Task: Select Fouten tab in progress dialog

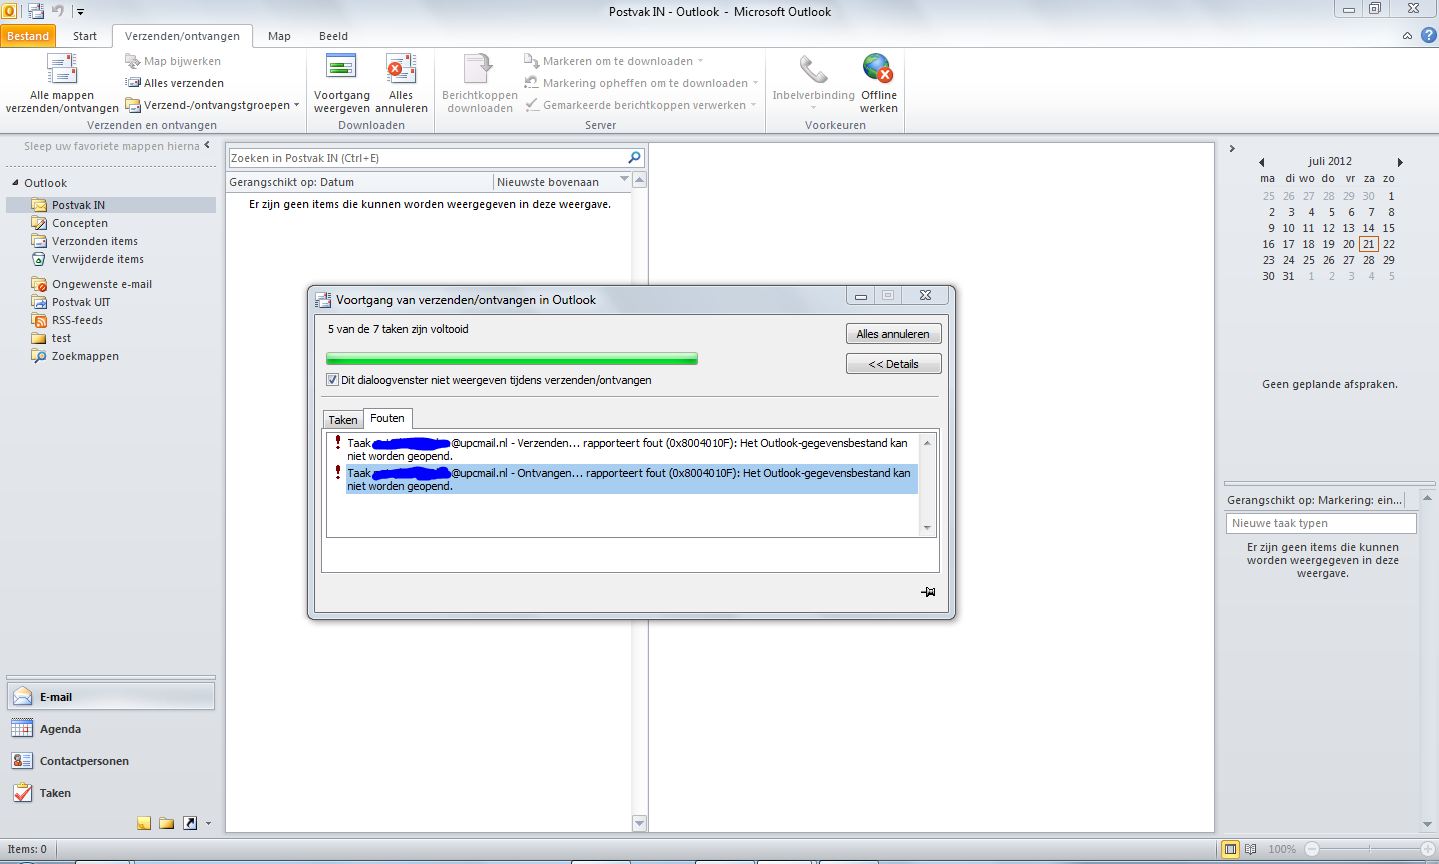Action: point(387,418)
